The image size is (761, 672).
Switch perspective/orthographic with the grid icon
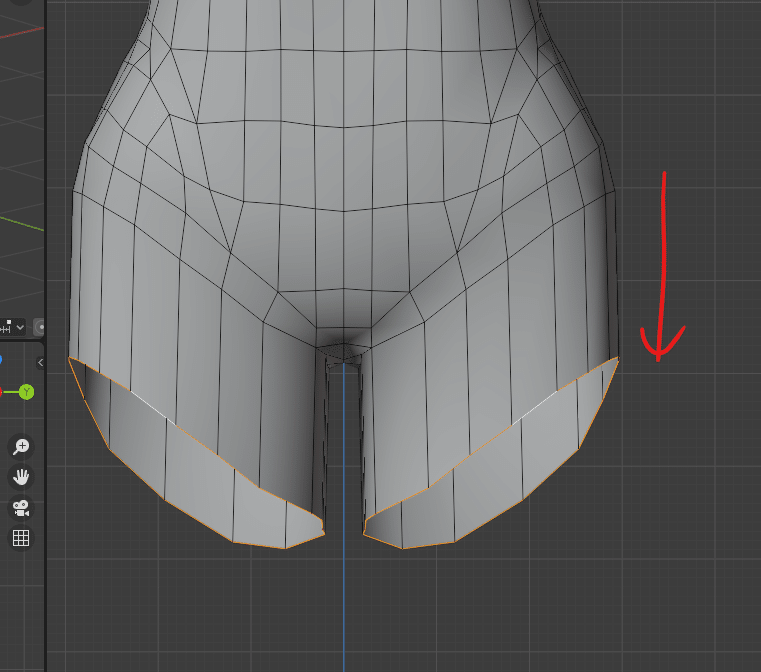(x=21, y=538)
